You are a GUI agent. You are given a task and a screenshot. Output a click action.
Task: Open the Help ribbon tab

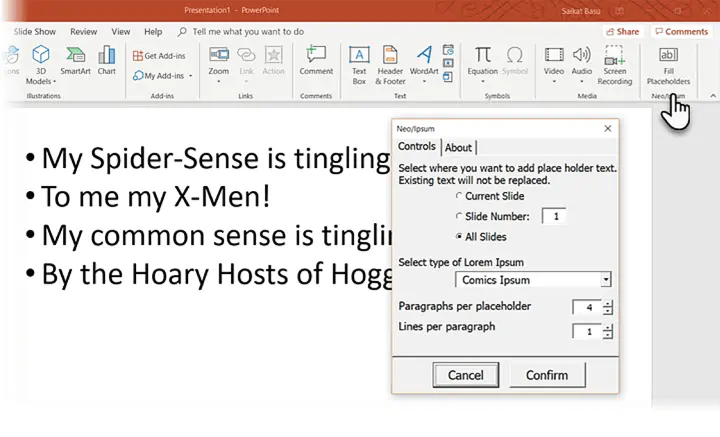point(153,32)
